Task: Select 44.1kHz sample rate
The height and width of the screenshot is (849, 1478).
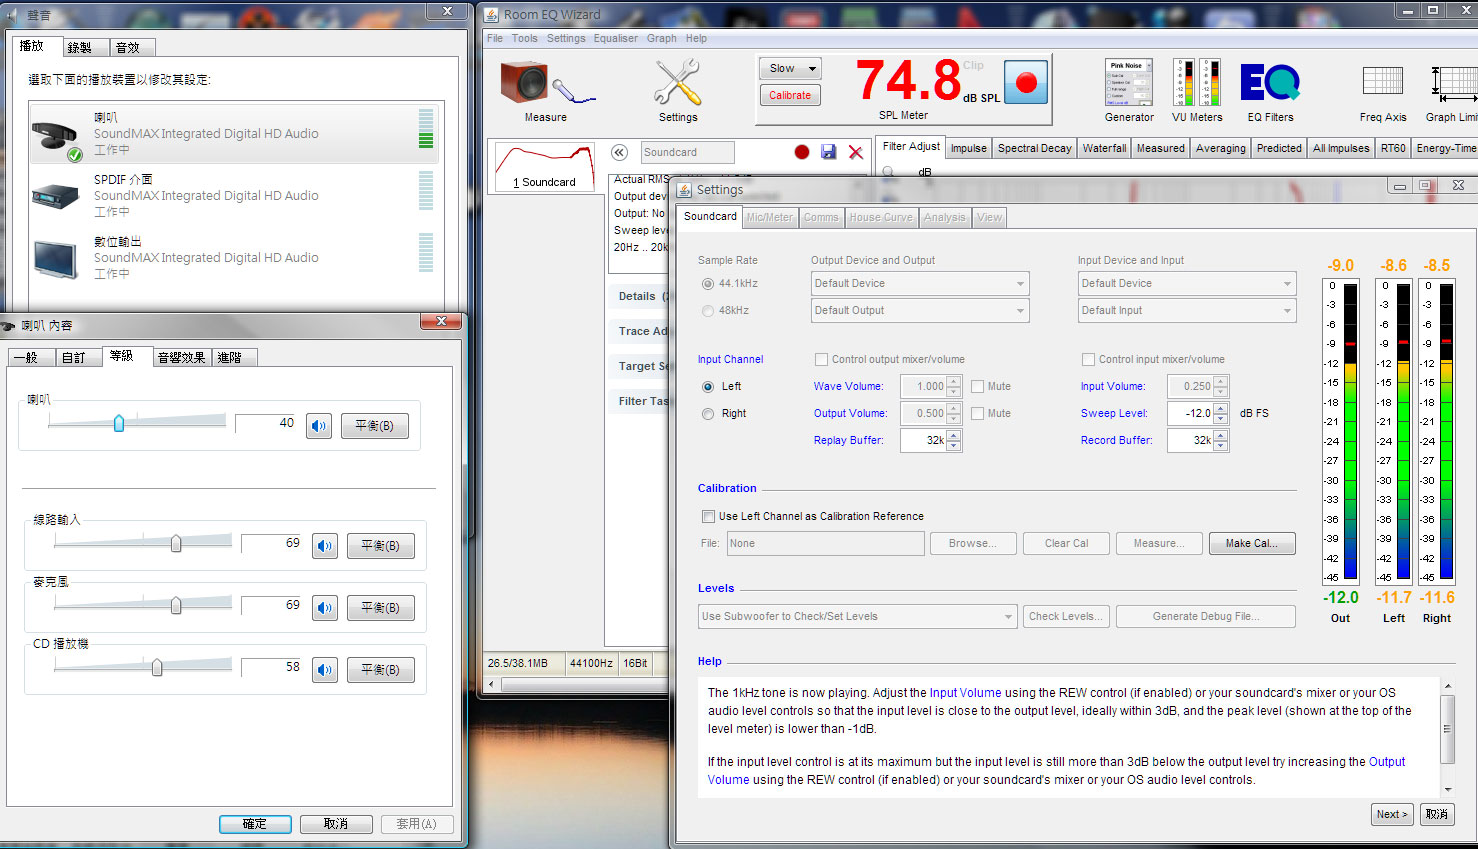Action: coord(708,284)
